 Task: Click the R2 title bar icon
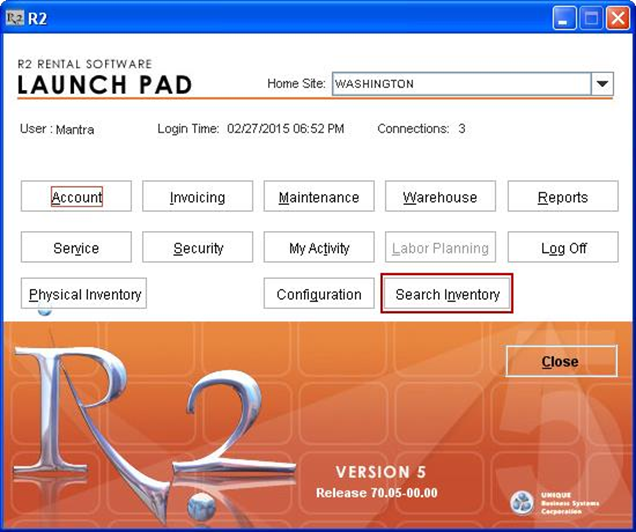[15, 18]
